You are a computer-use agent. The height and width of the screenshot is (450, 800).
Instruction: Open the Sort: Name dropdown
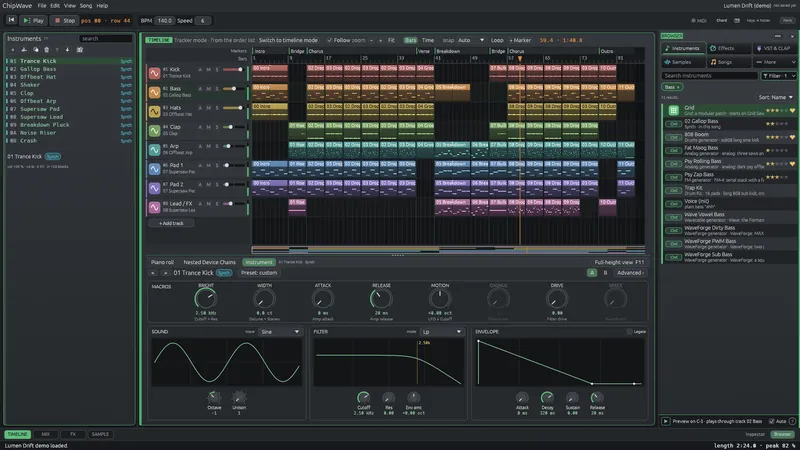pos(776,97)
